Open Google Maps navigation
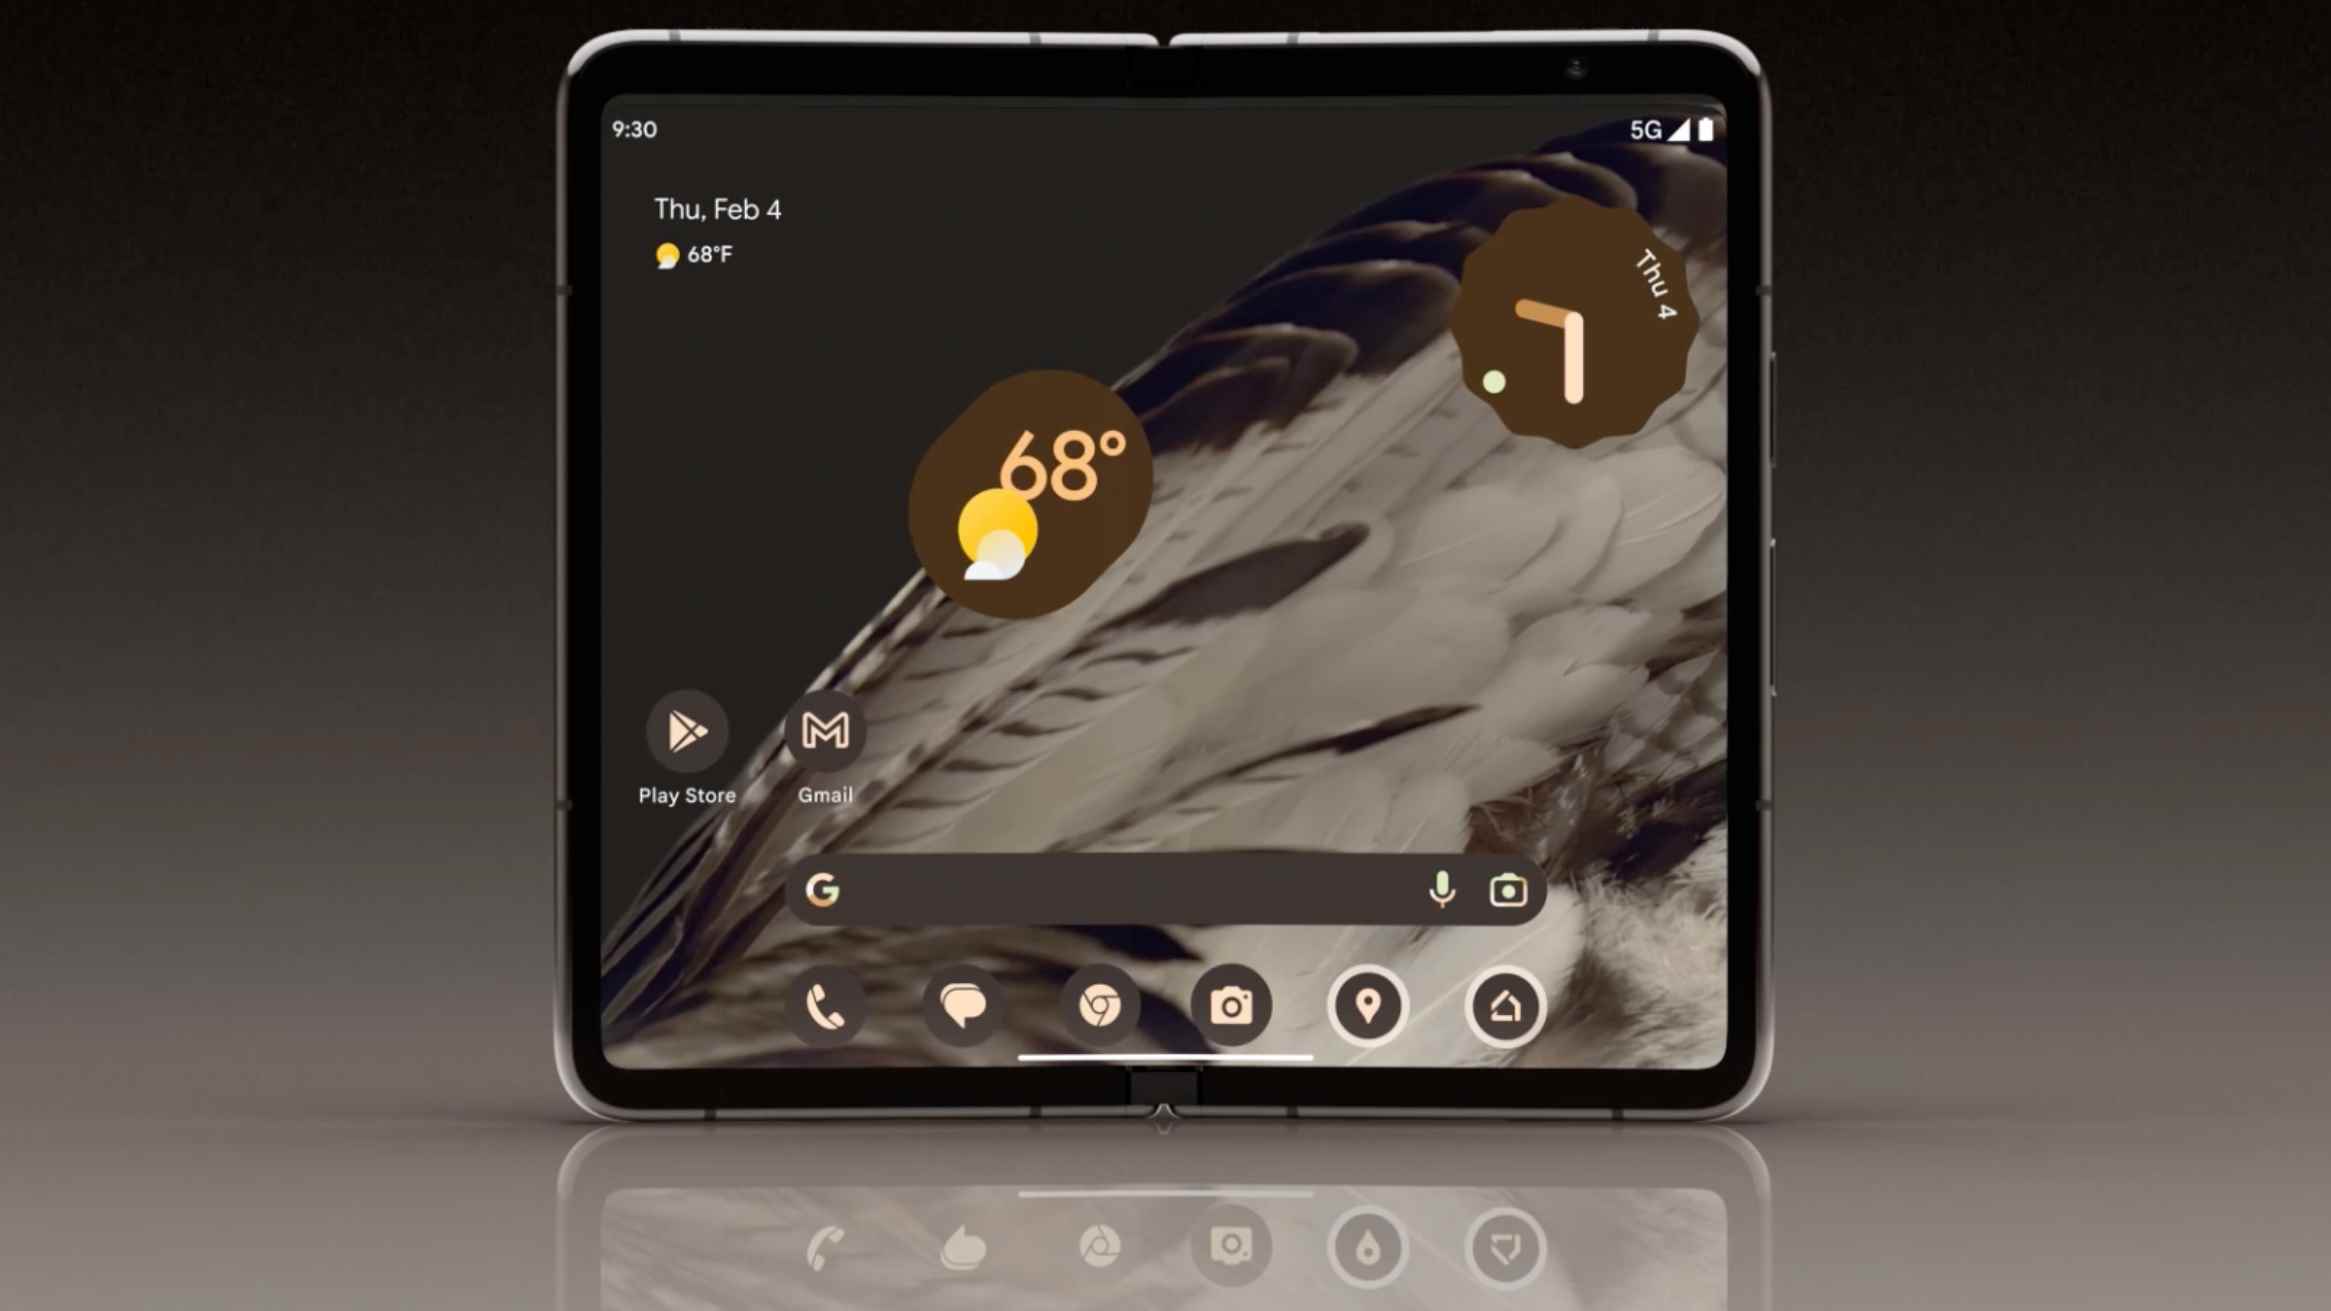The height and width of the screenshot is (1311, 2331). [x=1369, y=1005]
